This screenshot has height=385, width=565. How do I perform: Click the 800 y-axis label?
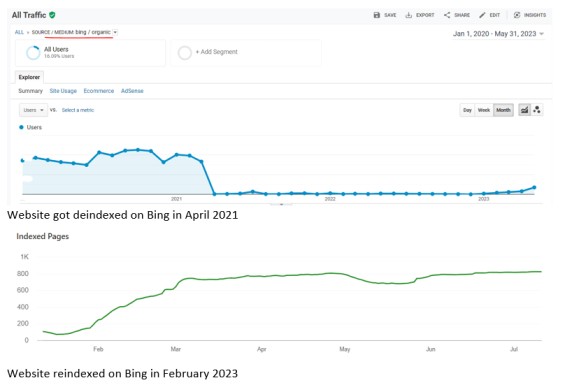(x=23, y=274)
